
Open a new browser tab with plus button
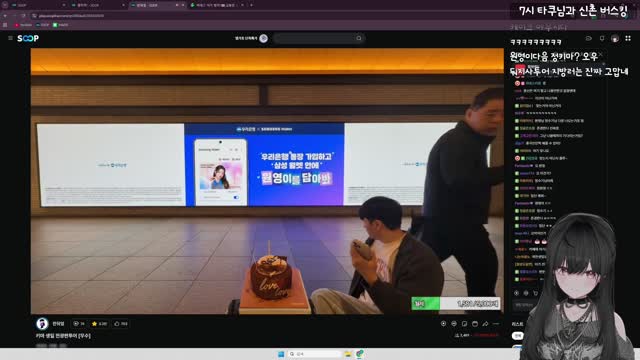click(251, 5)
